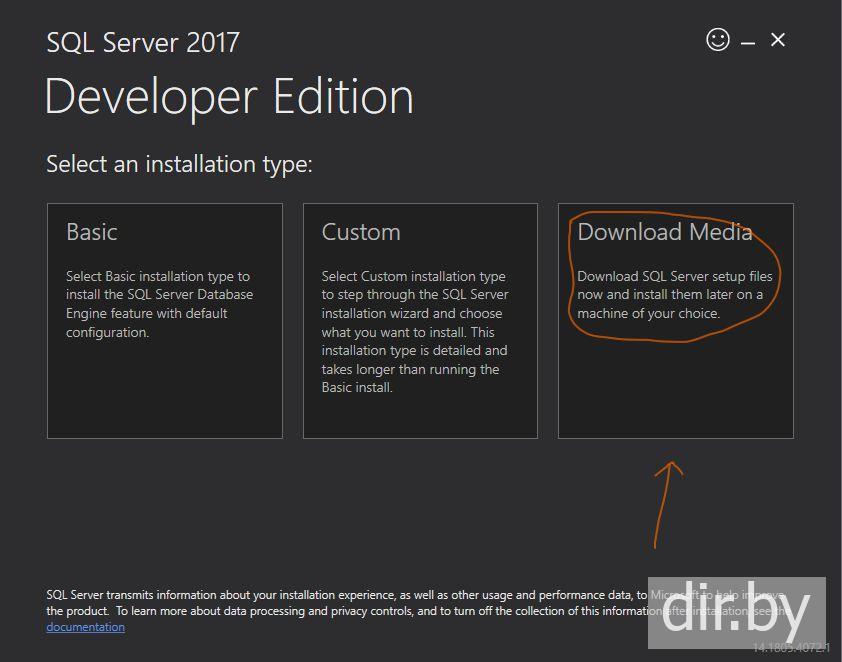Minimize the SQL Server installer window
This screenshot has height=662, width=842.
[x=748, y=42]
